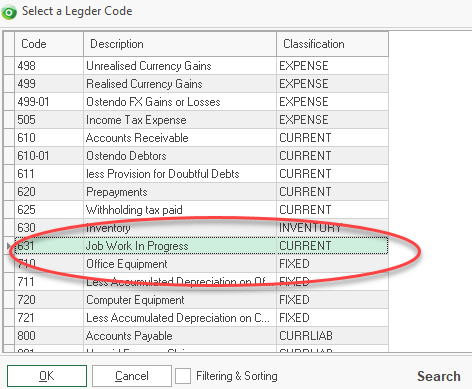The width and height of the screenshot is (472, 389).
Task: Click row selector beside code 498
Action: coord(9,66)
